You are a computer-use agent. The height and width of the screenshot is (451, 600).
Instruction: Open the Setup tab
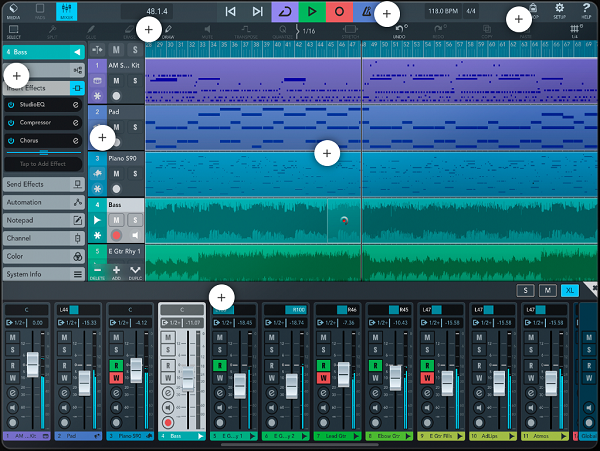[559, 11]
